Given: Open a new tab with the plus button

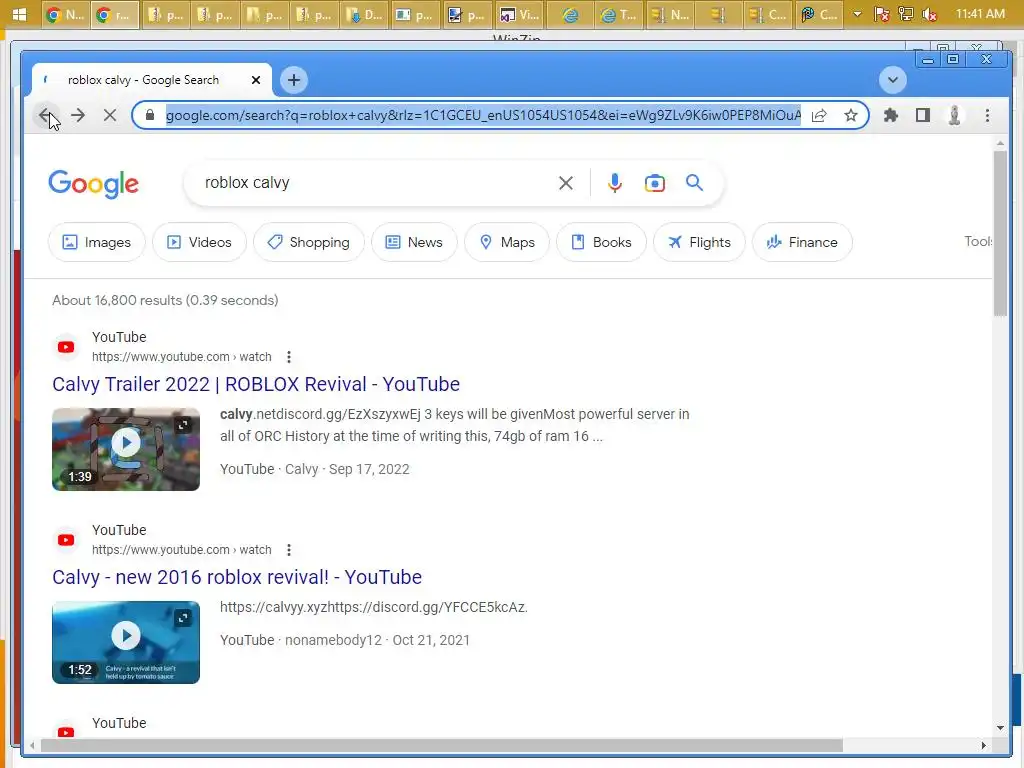Looking at the screenshot, I should pos(294,80).
